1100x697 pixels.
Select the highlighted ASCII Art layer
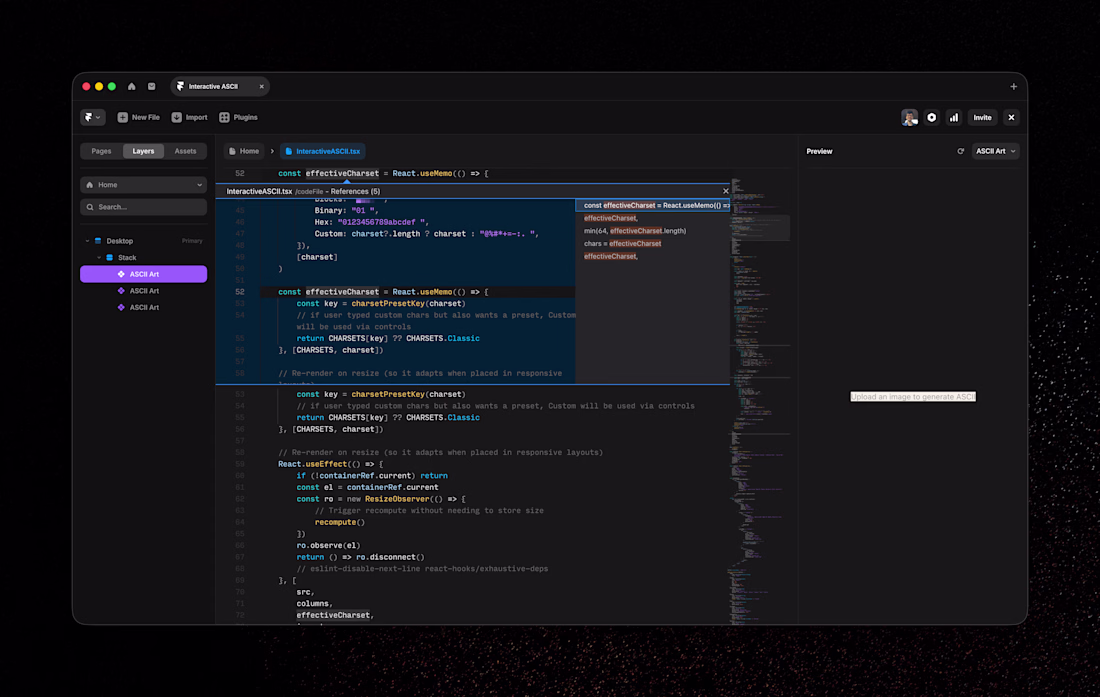coord(143,274)
